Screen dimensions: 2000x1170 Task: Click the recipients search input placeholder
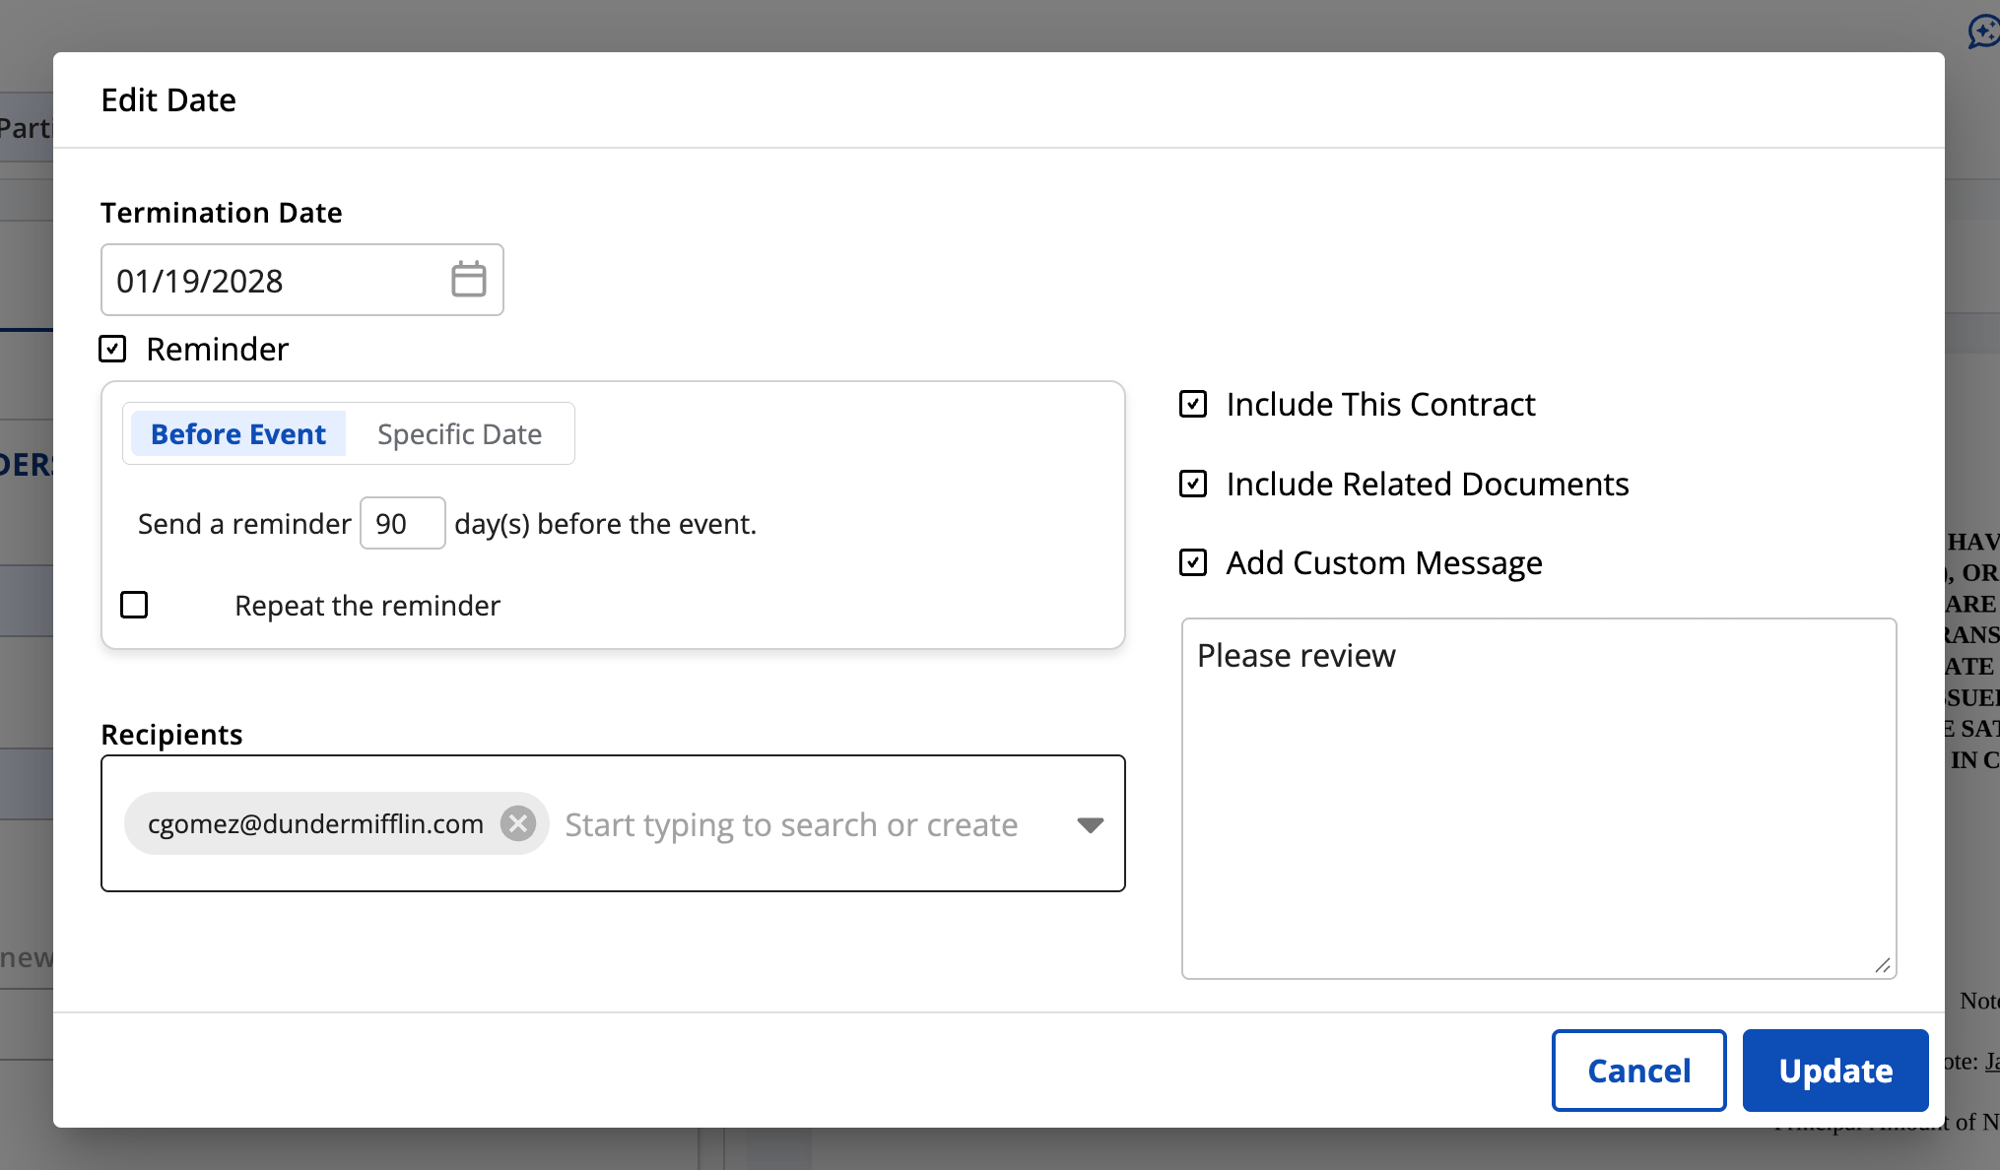click(x=790, y=825)
